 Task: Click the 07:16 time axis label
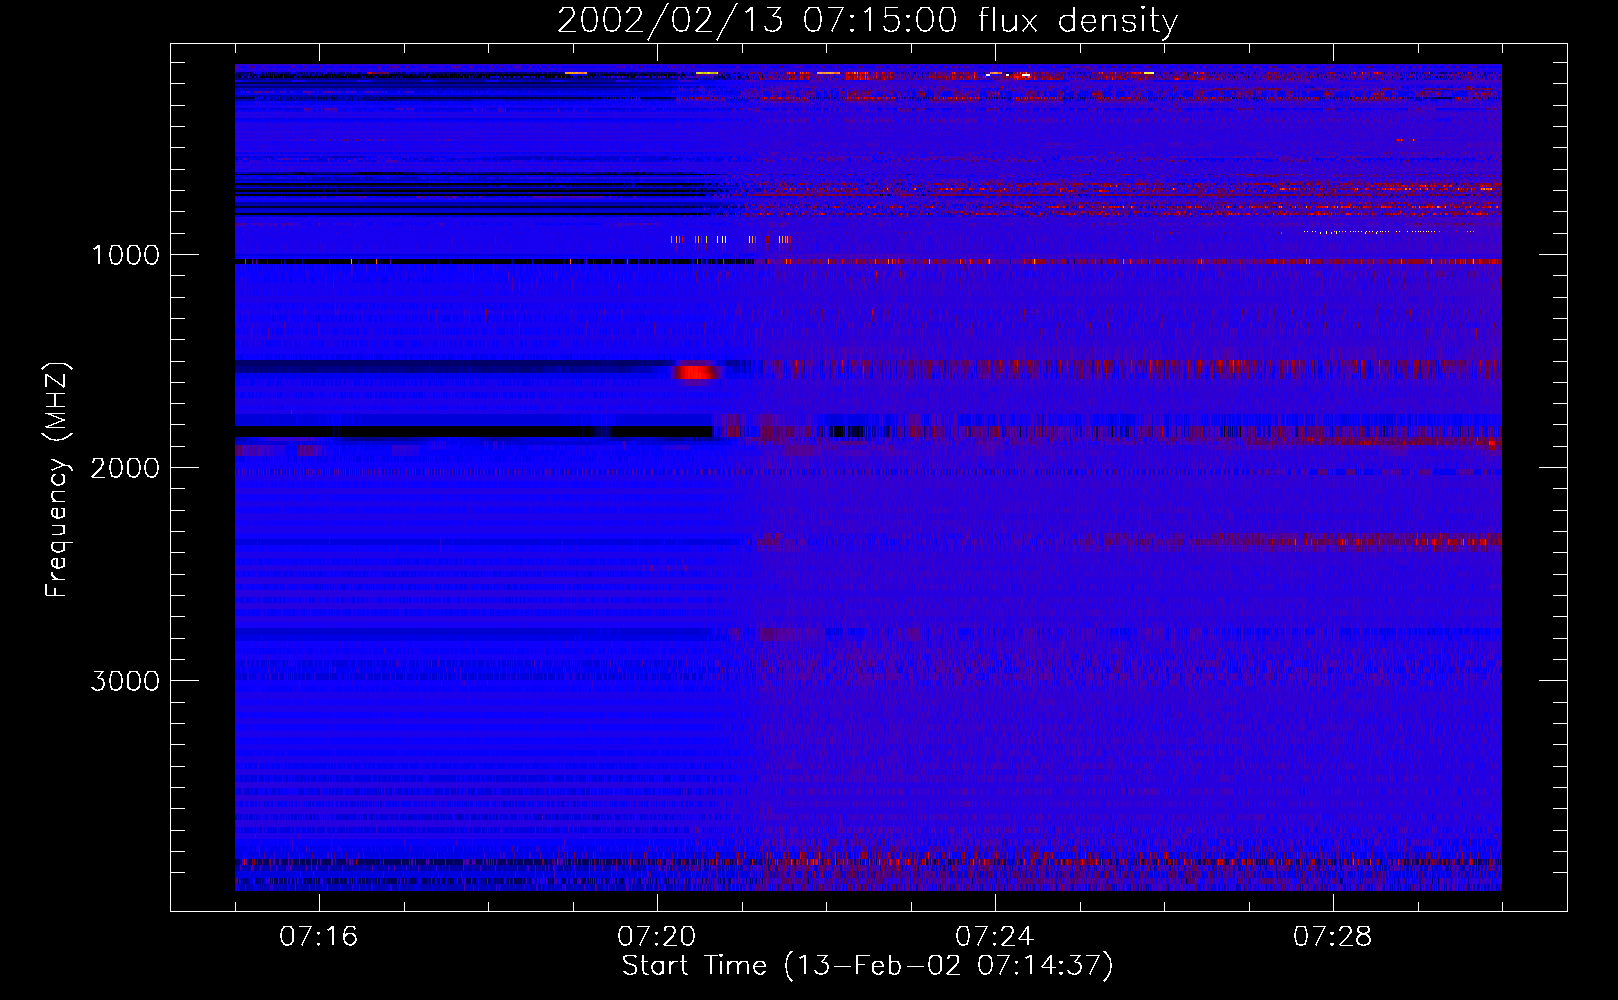pos(319,937)
